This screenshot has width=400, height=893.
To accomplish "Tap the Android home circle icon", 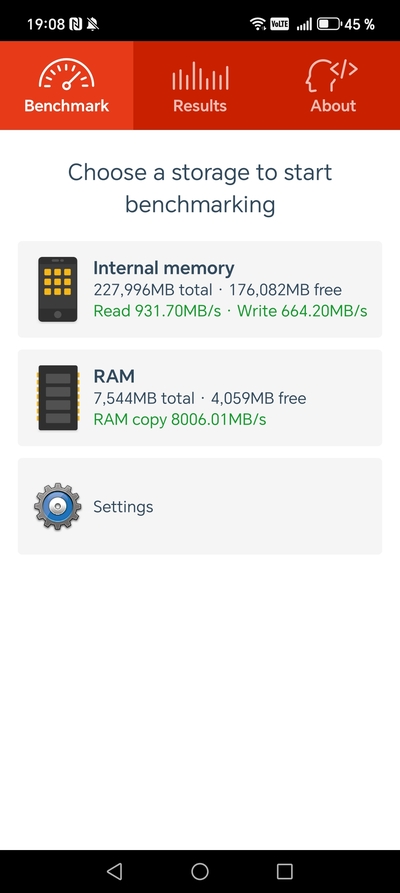I will 200,871.
